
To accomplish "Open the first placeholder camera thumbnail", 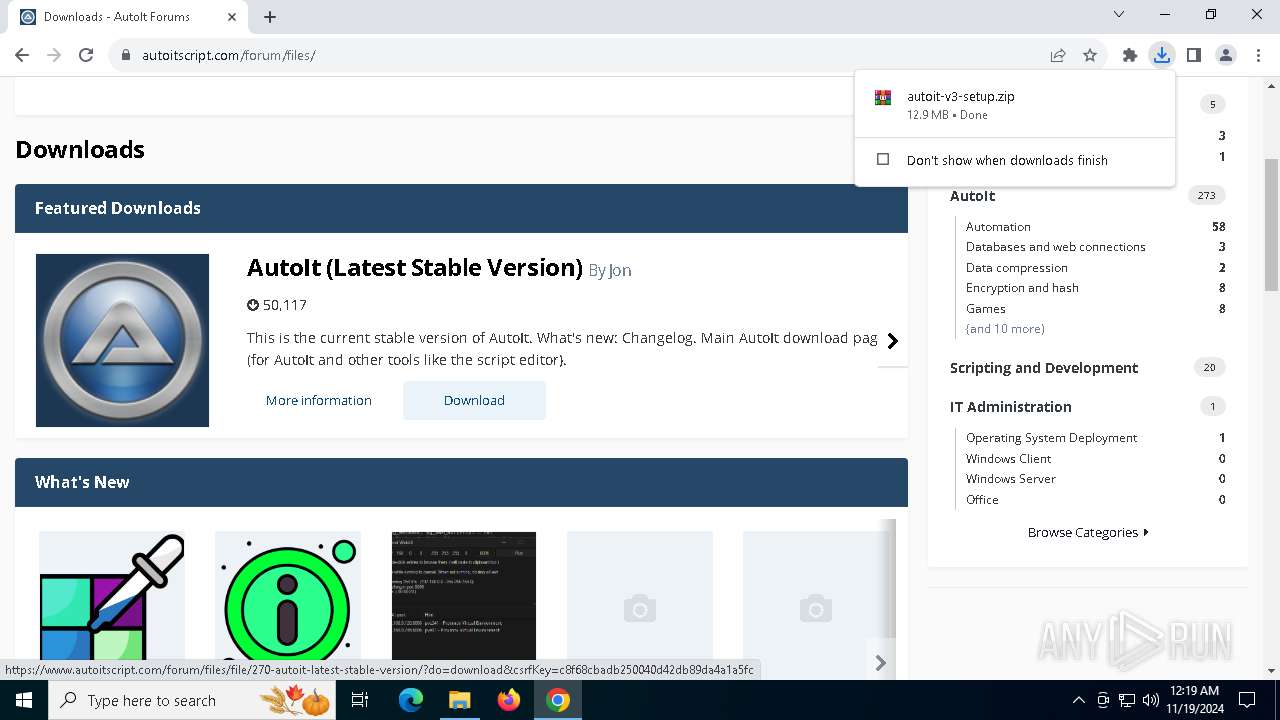I will tap(640, 596).
